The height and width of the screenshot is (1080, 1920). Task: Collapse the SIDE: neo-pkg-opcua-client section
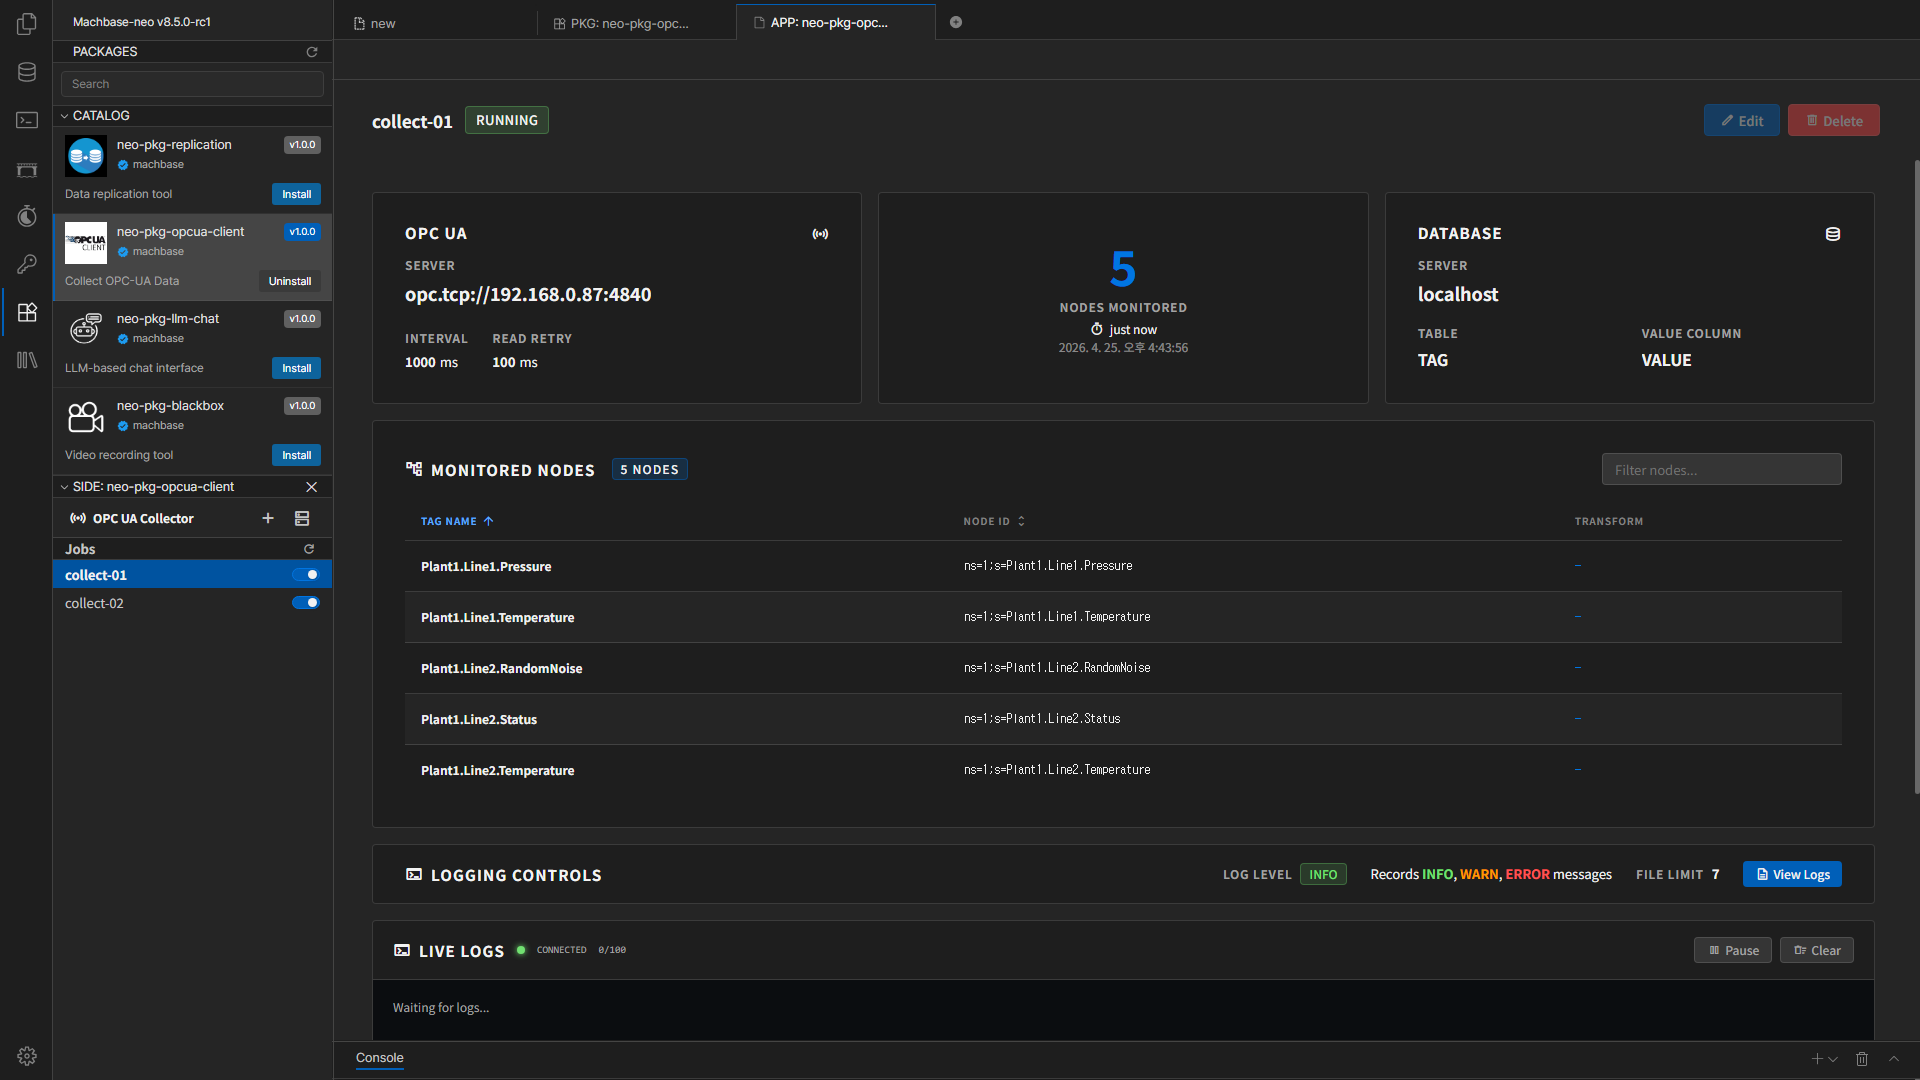click(64, 487)
